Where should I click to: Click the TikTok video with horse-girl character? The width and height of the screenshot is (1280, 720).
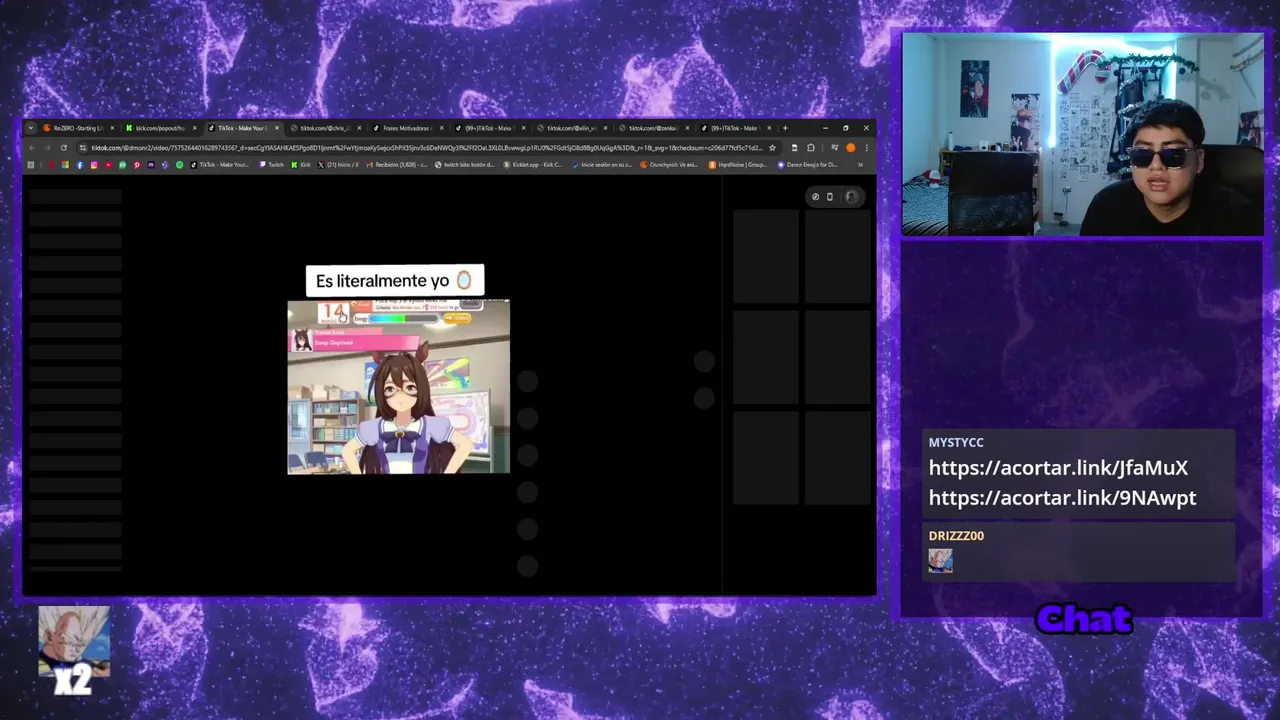click(398, 386)
